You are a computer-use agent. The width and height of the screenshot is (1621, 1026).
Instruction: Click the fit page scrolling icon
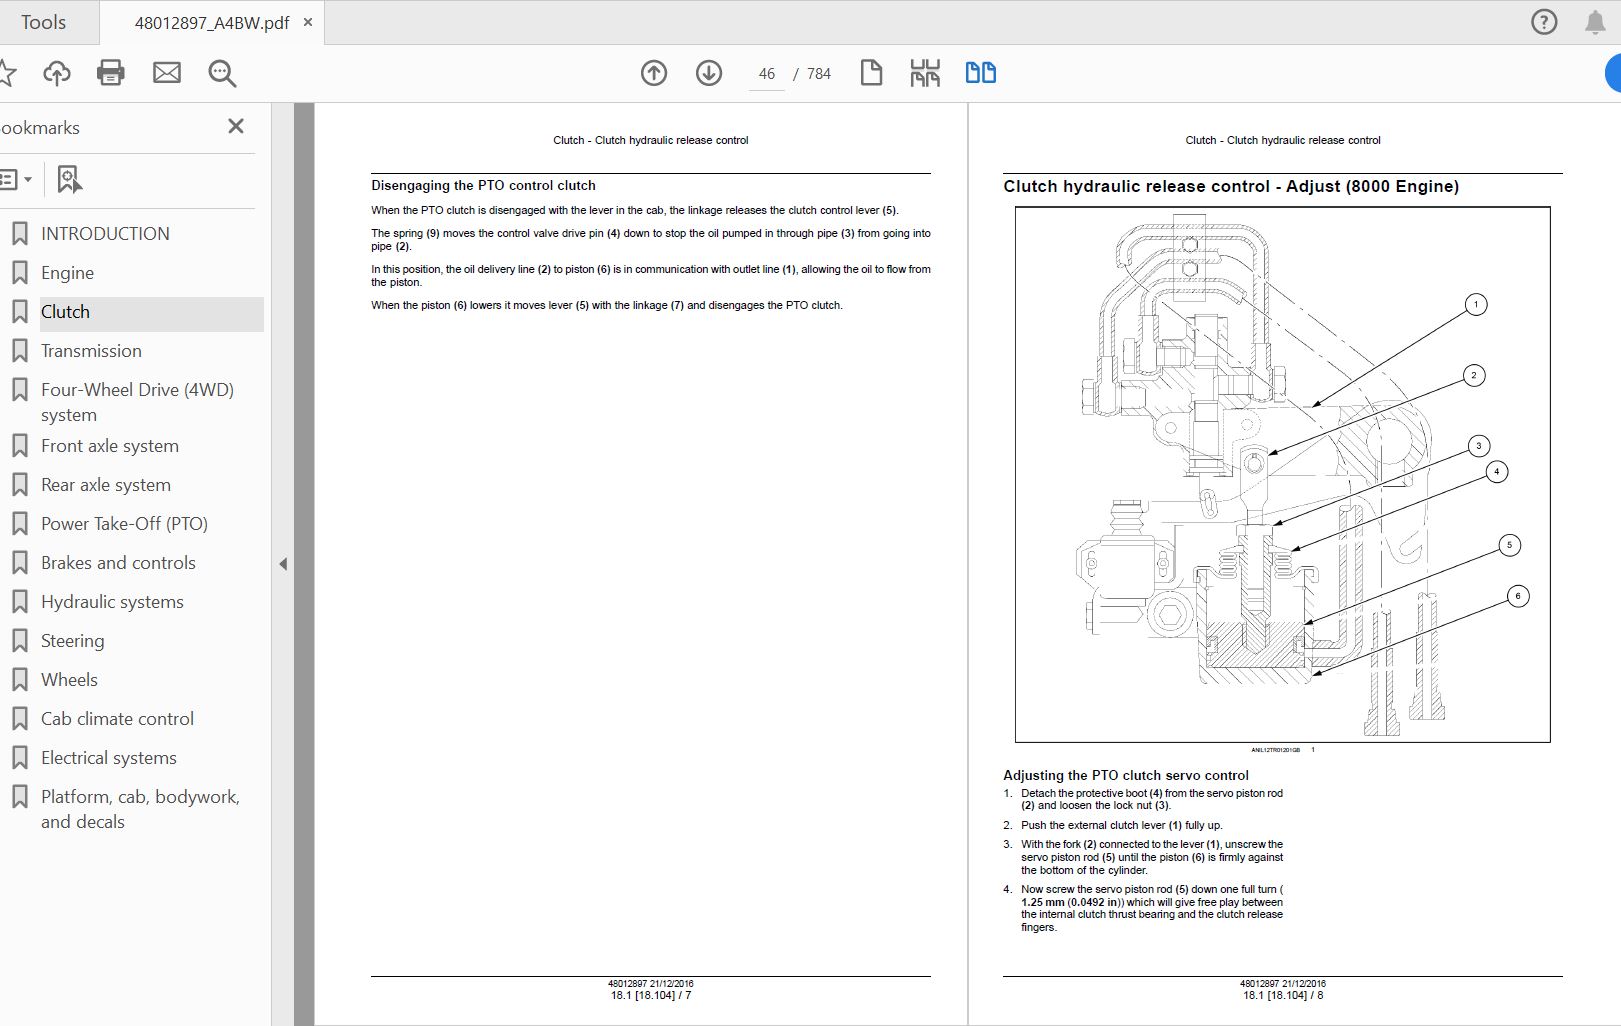click(925, 73)
